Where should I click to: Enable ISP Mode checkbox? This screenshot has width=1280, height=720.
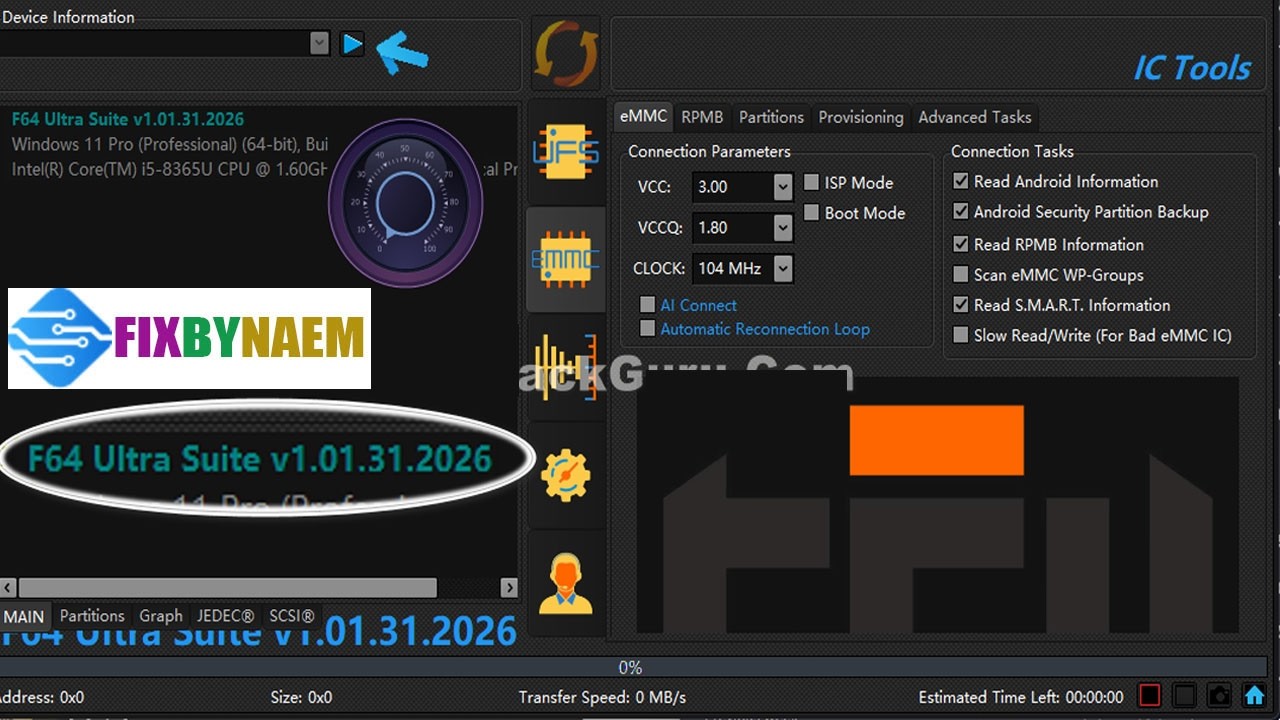click(x=812, y=183)
